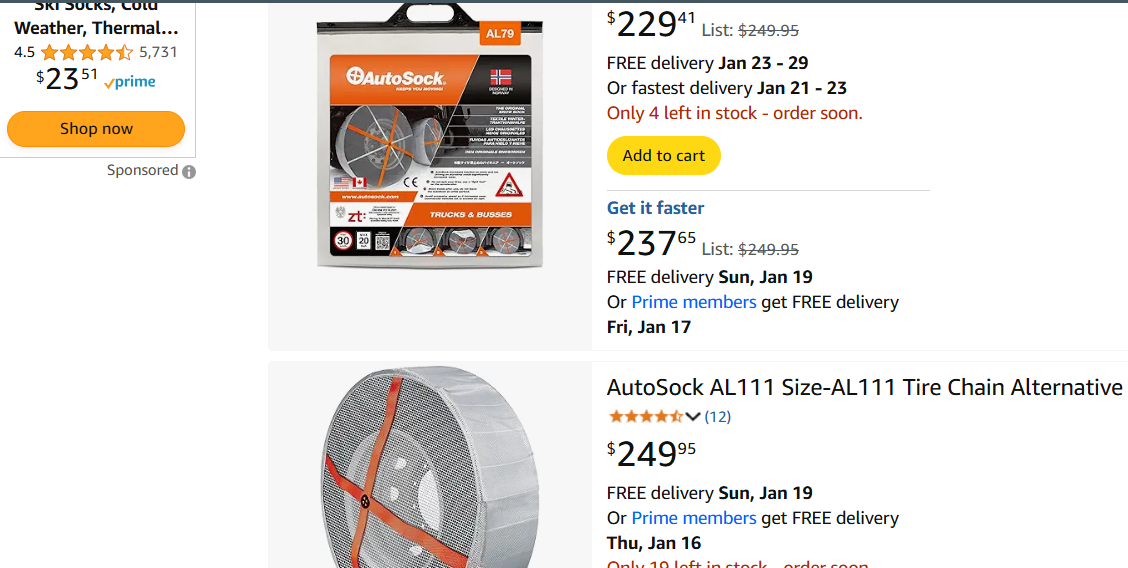Click the AL111 $249.95 price
Screen dimensions: 1128x568
click(x=651, y=454)
